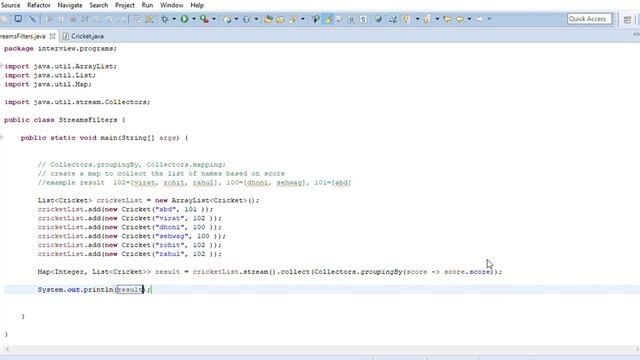Viewport: 640px width, 360px height.
Task: Switch to the StreamsFilters.java editor tab
Action: tap(23, 36)
